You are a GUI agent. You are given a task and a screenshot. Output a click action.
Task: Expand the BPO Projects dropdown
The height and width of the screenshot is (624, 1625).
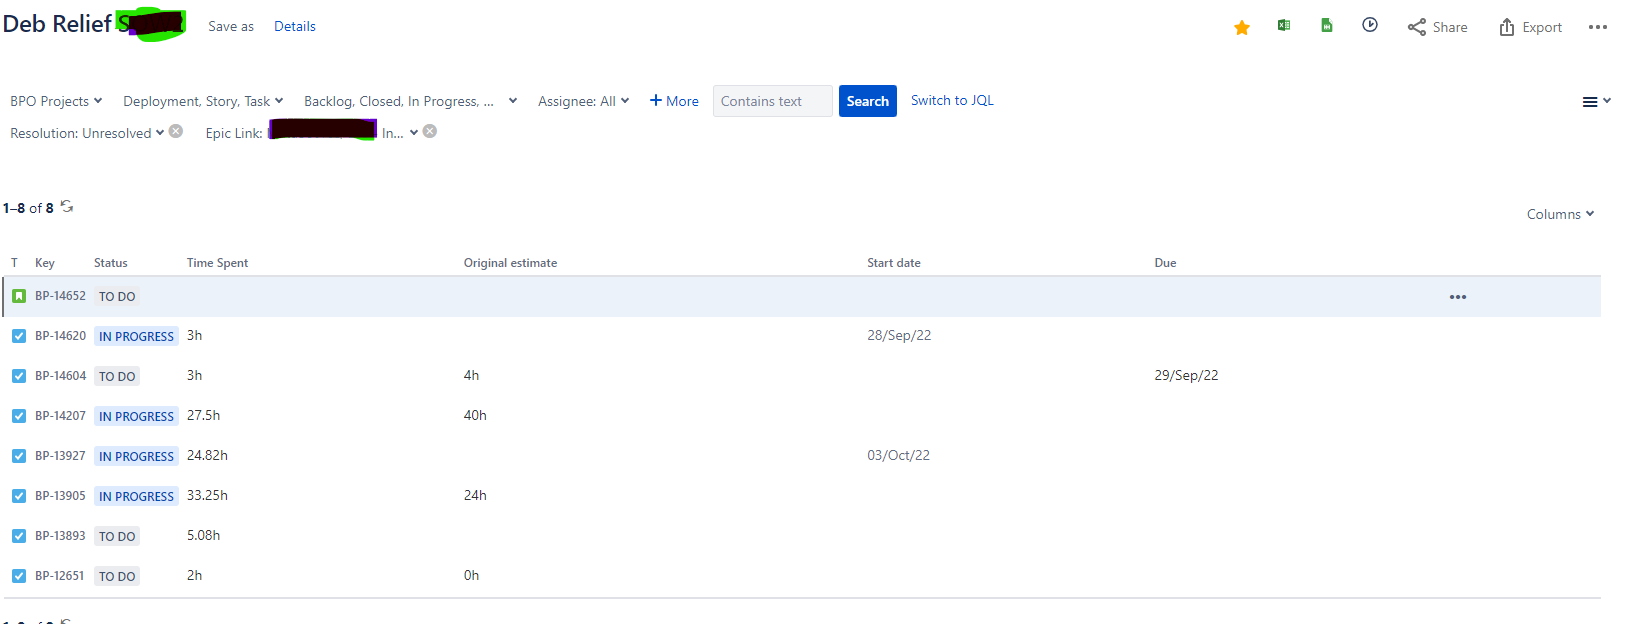56,101
